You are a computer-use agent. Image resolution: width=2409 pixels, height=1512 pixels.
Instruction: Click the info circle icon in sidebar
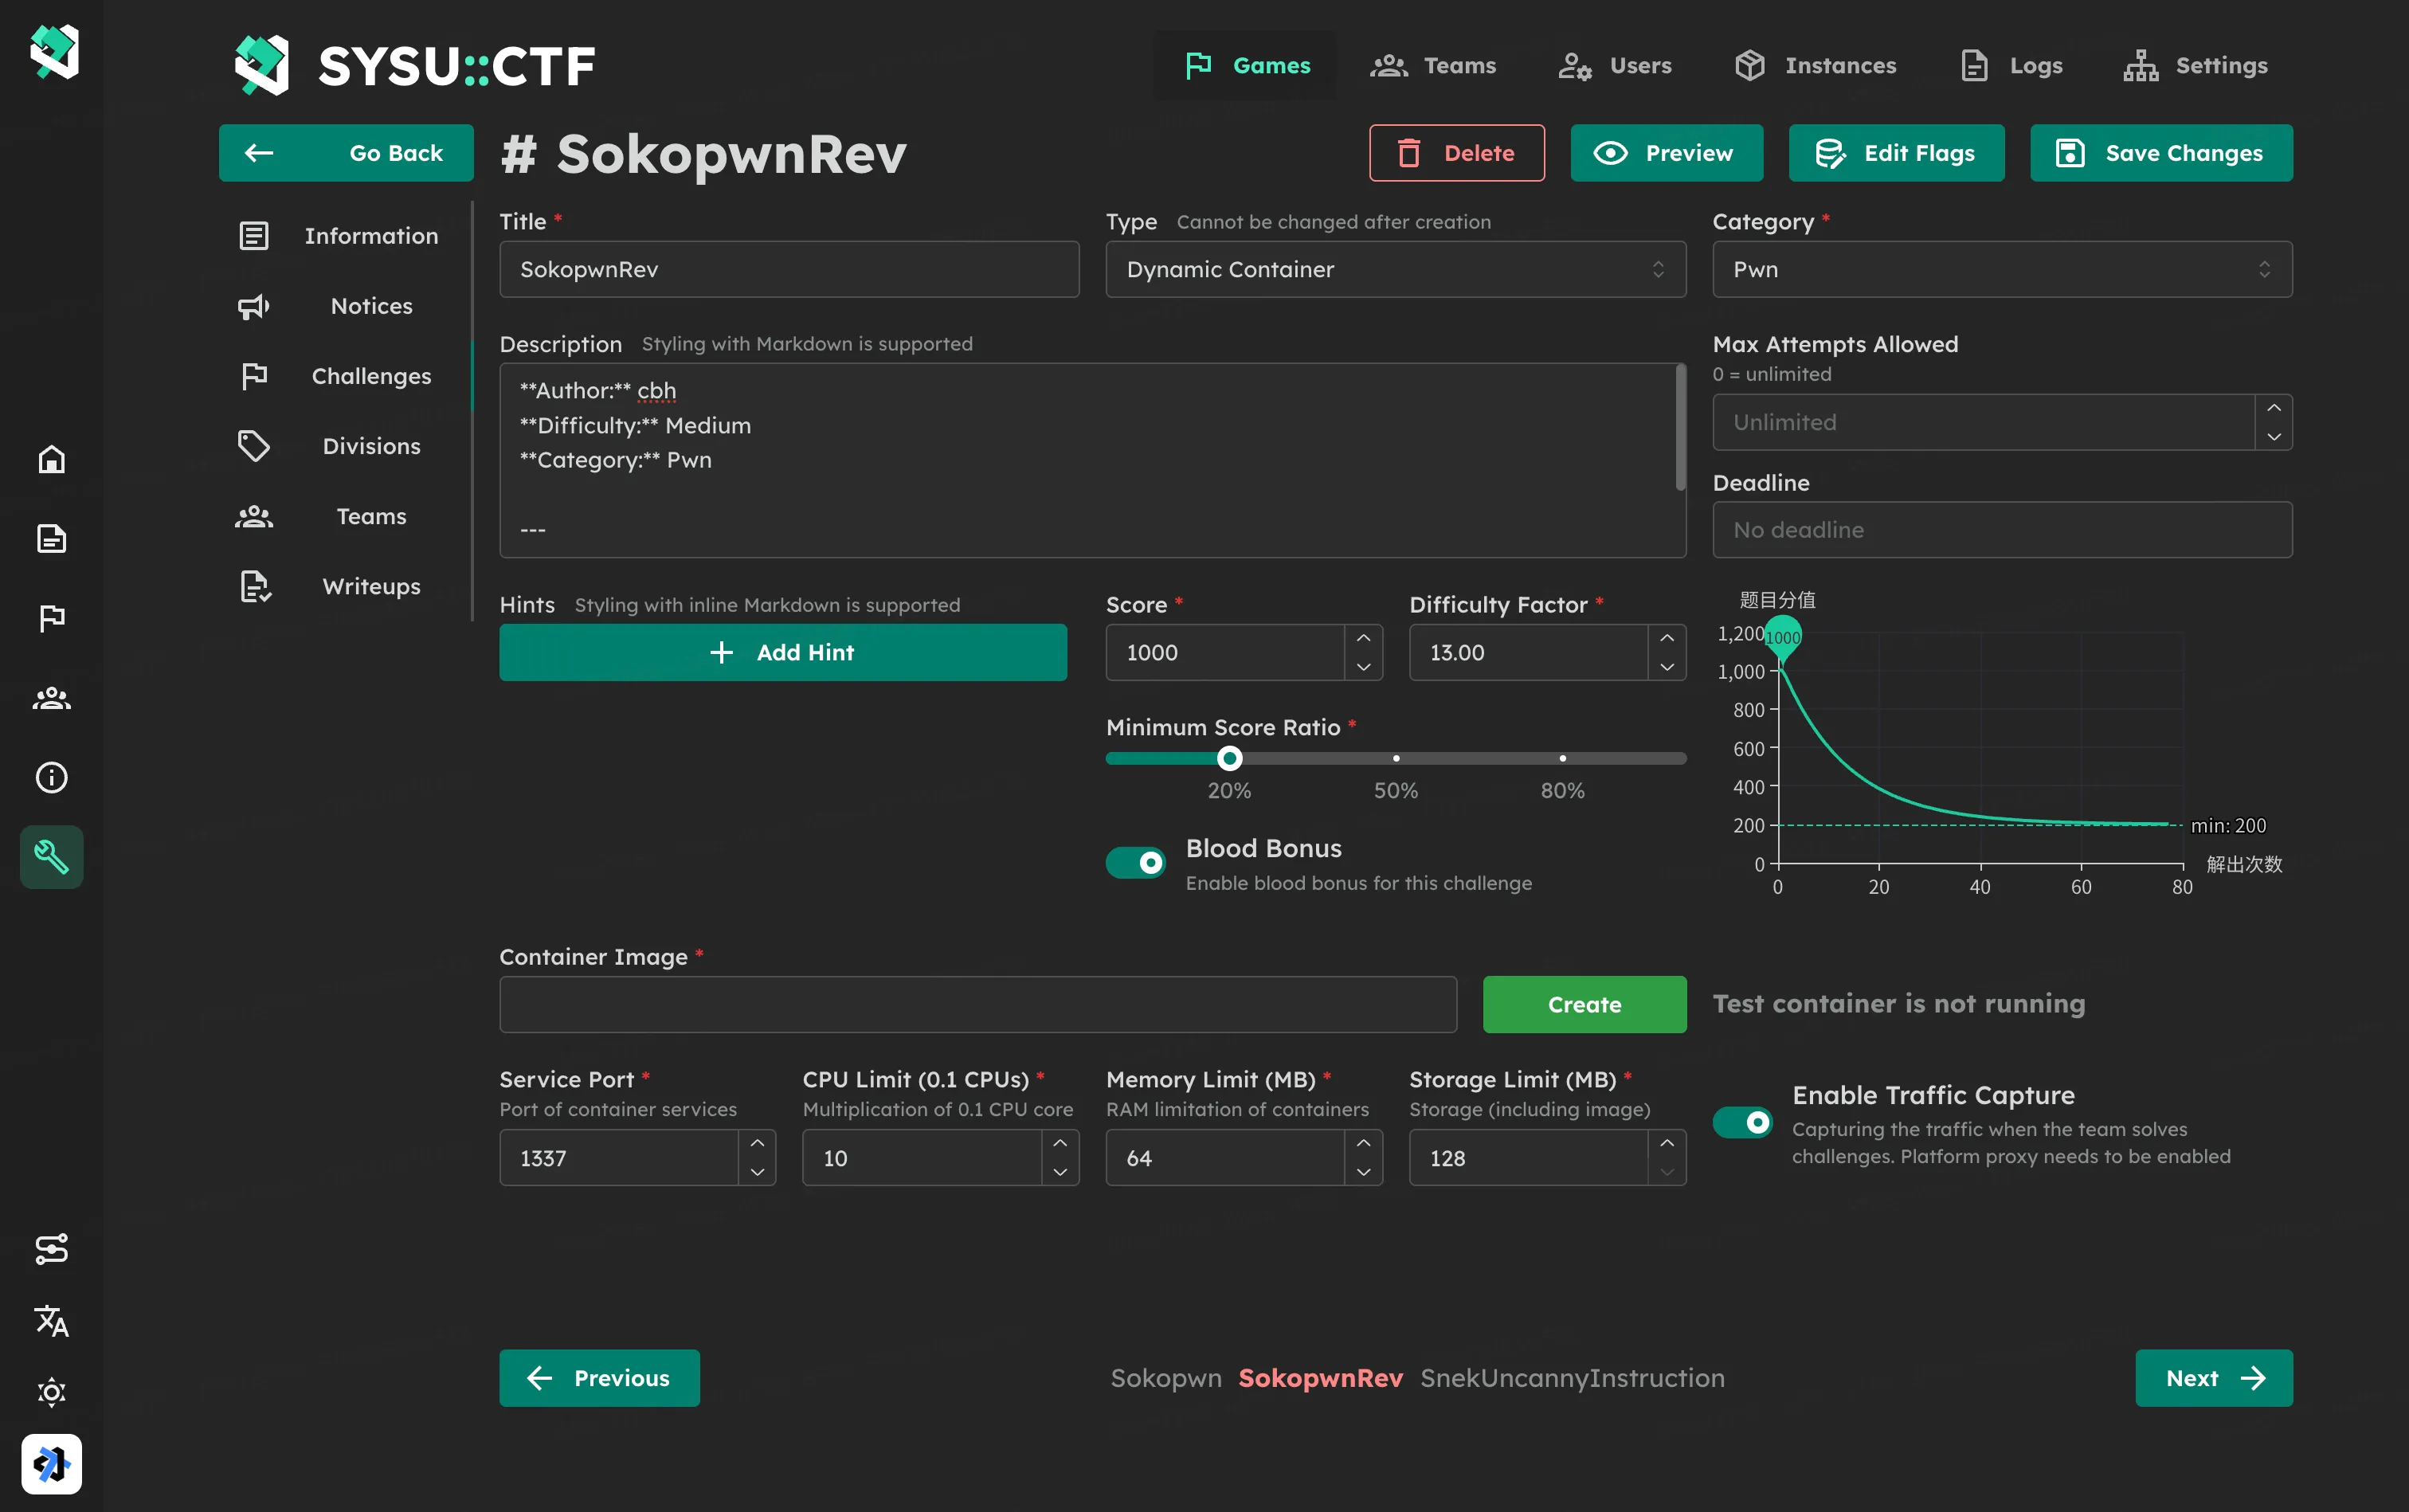click(x=51, y=777)
